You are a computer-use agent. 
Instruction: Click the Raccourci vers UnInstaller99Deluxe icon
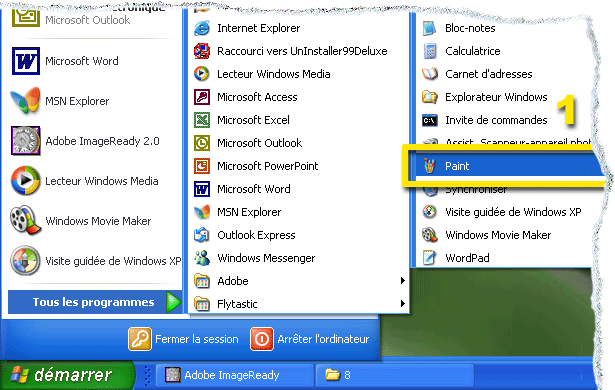pyautogui.click(x=202, y=51)
